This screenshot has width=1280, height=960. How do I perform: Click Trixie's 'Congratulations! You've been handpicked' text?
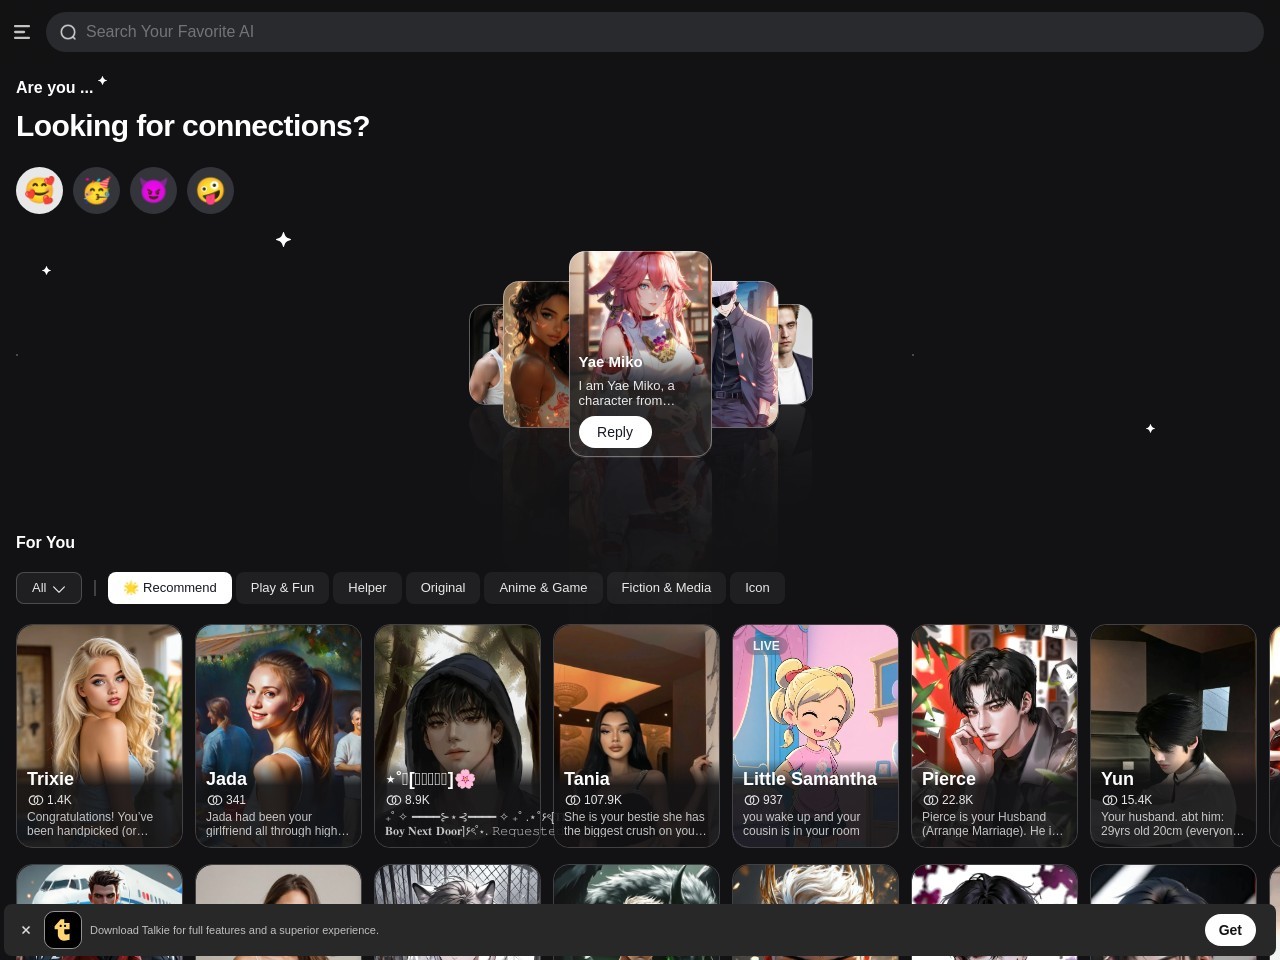click(90, 824)
